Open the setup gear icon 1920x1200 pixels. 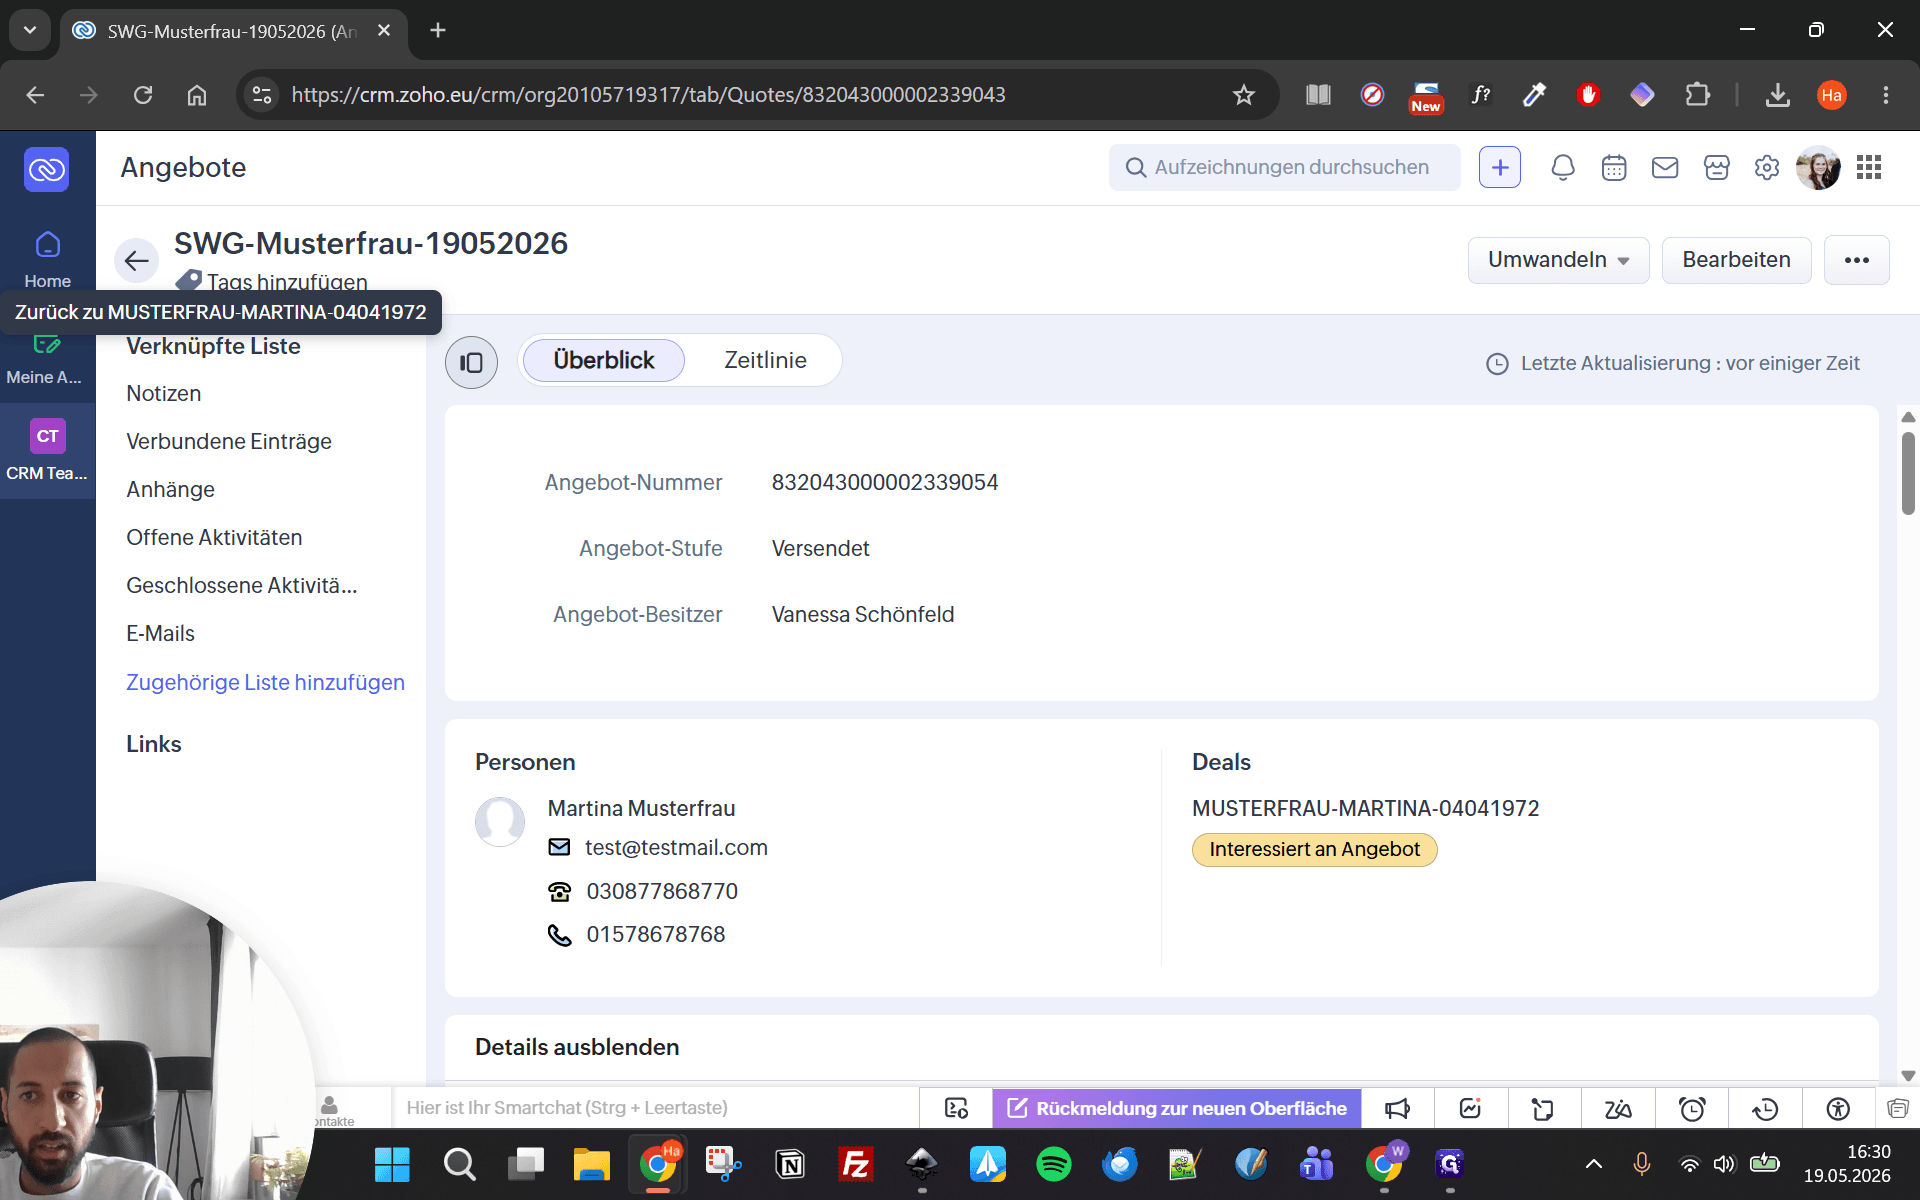(1767, 168)
